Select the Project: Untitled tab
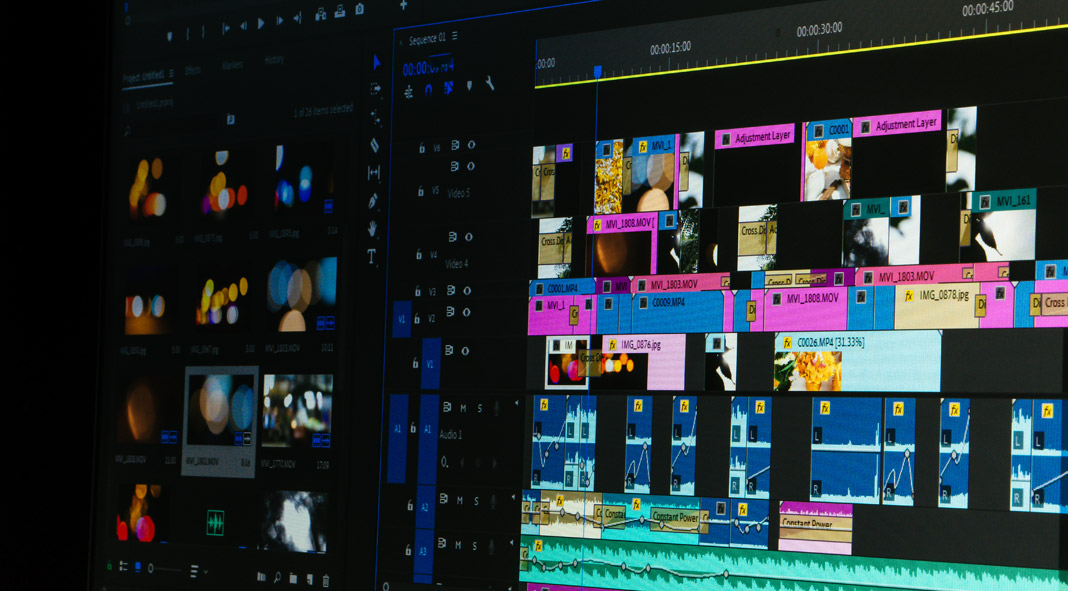This screenshot has height=591, width=1068. [144, 77]
